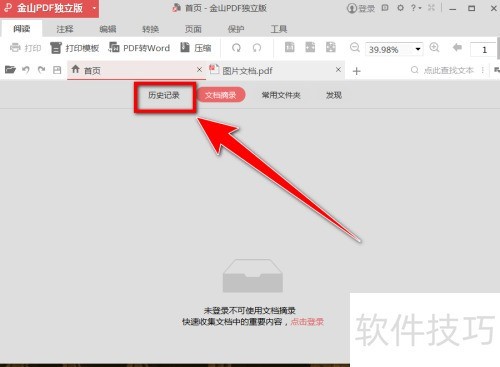
Task: Open the 金山PDF独立版 application menu
Action: (x=49, y=8)
